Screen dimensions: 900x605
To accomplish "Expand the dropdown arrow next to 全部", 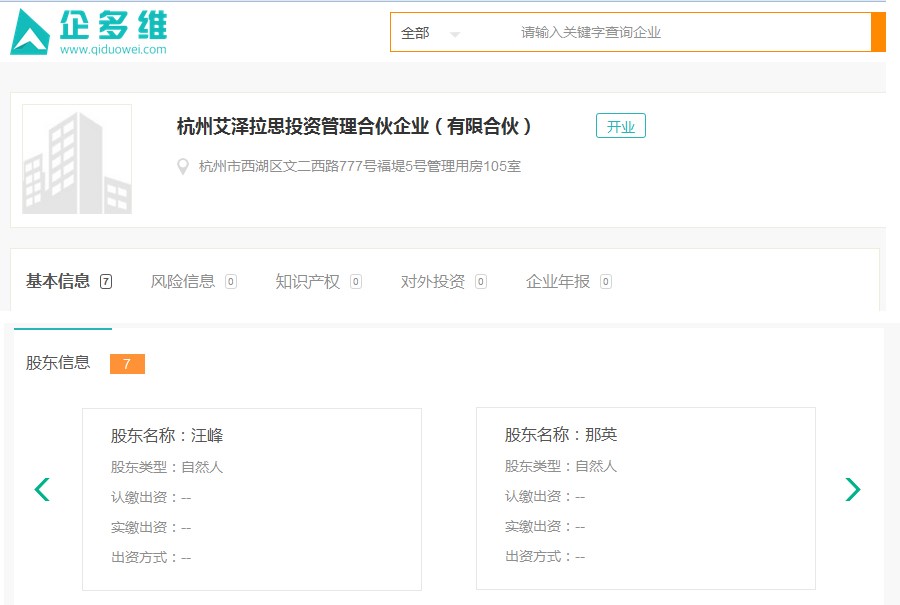I will [456, 33].
